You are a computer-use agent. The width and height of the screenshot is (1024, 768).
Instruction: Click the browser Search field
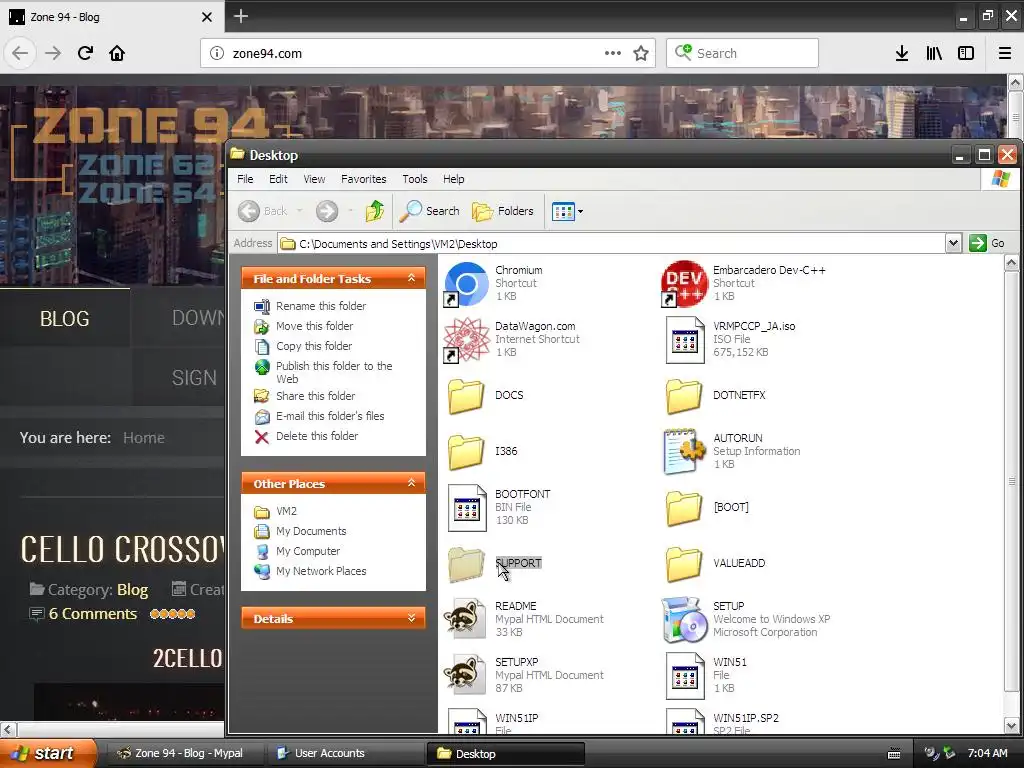tap(743, 53)
